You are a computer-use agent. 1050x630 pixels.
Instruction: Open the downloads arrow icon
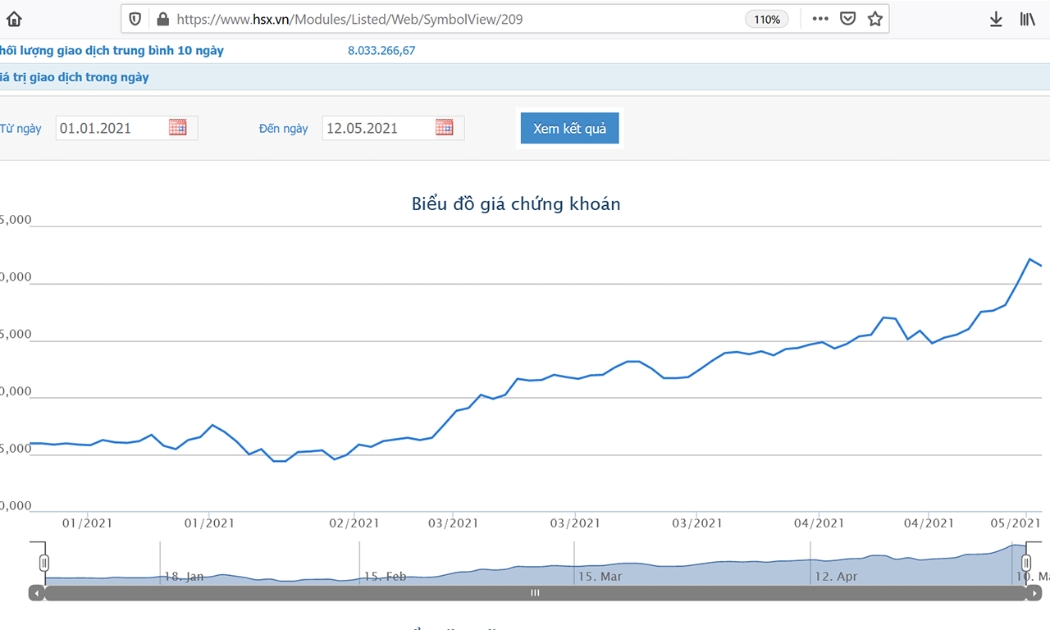(x=996, y=19)
